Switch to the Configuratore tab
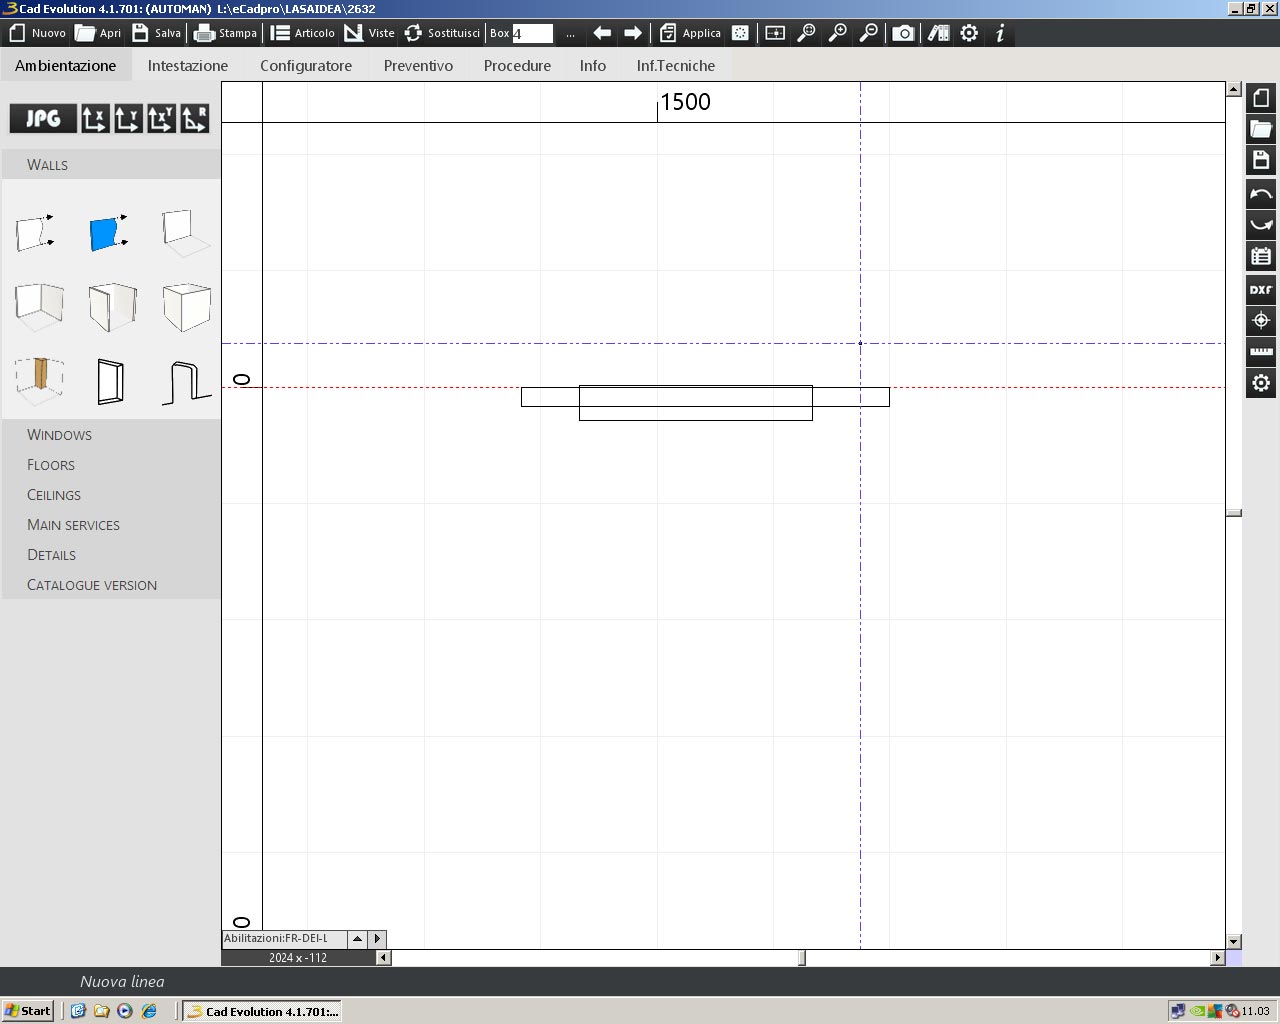The height and width of the screenshot is (1024, 1280). point(306,65)
